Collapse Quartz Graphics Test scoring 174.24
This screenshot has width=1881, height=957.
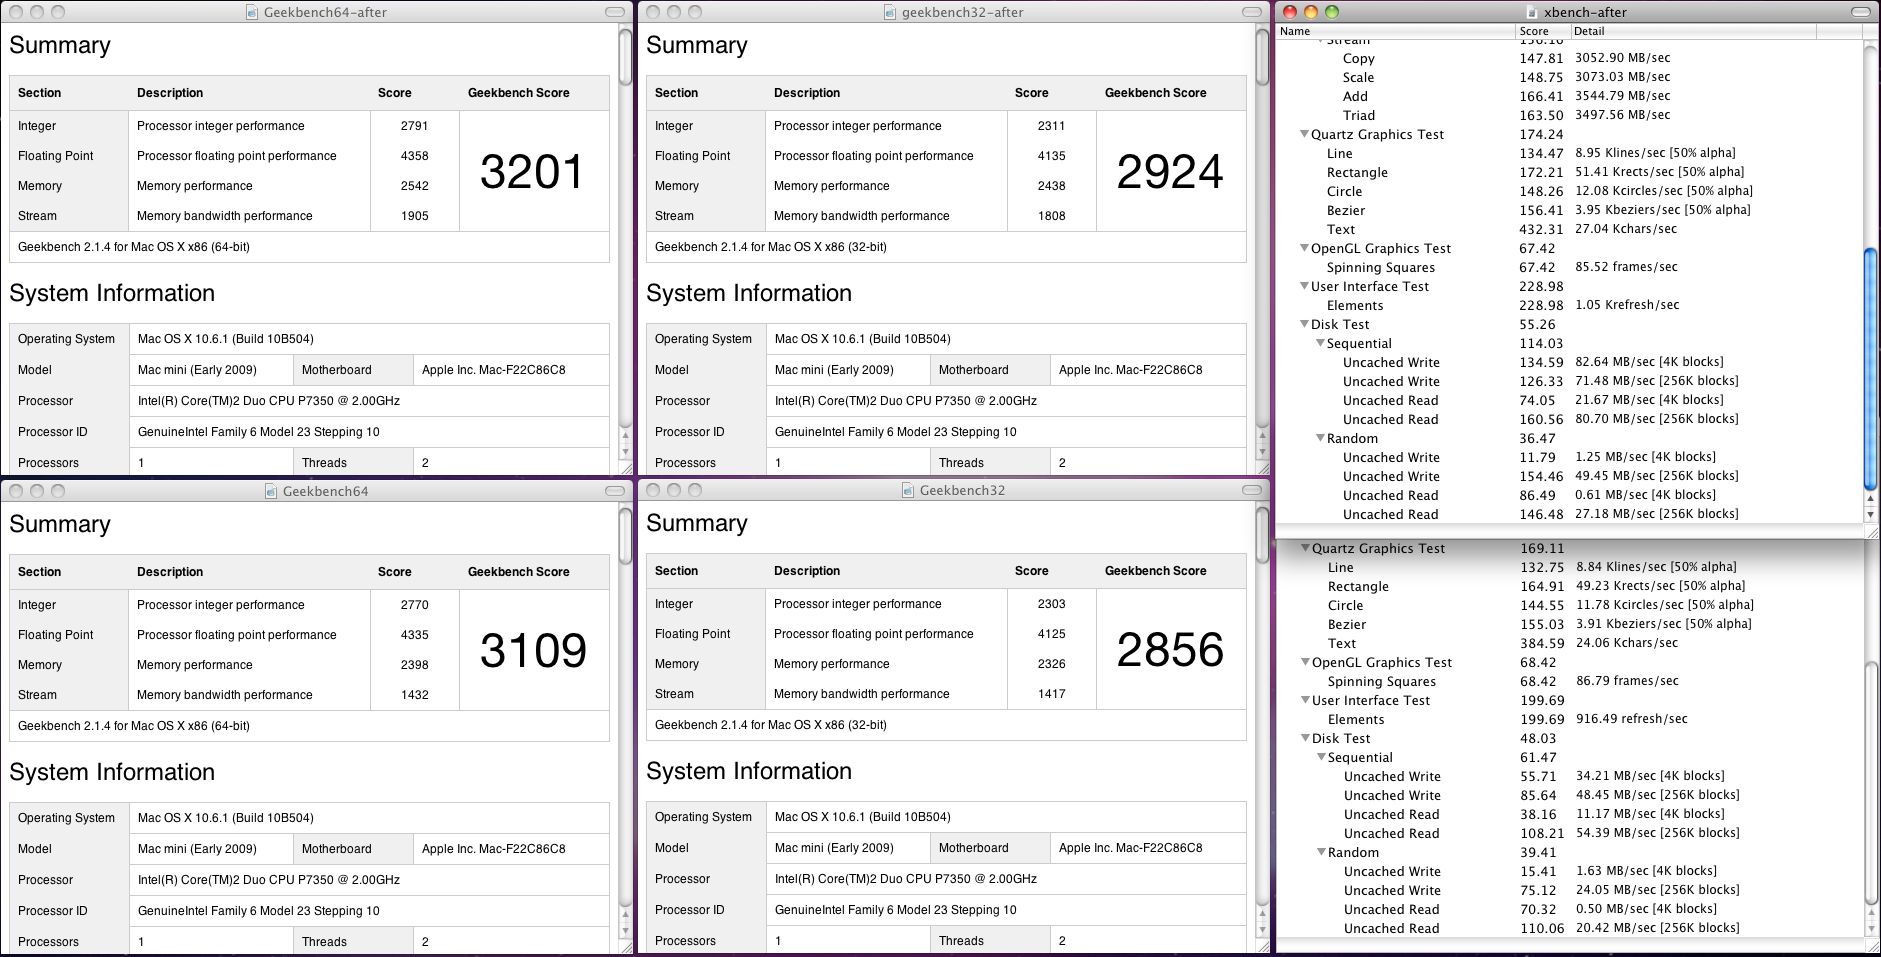(x=1304, y=134)
